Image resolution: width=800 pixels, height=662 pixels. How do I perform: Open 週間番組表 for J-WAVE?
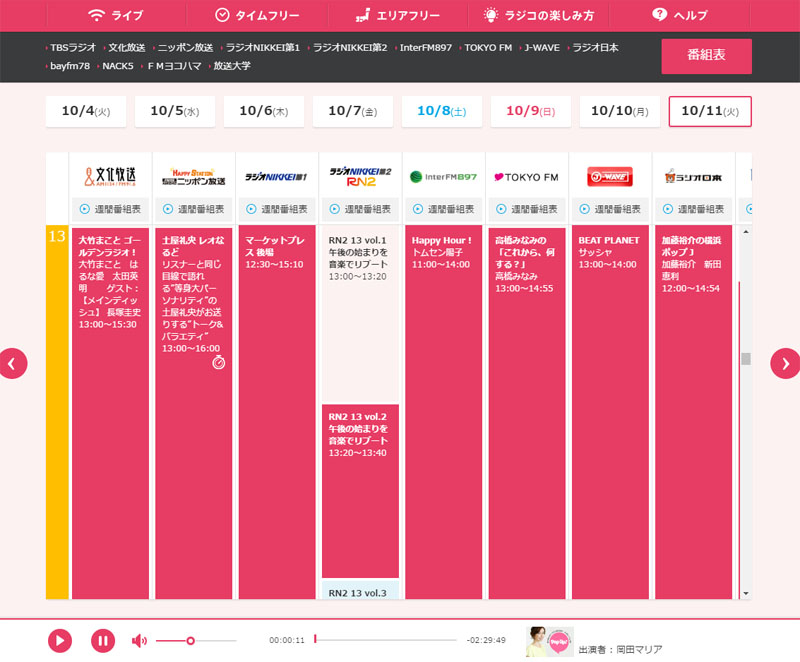pos(610,209)
